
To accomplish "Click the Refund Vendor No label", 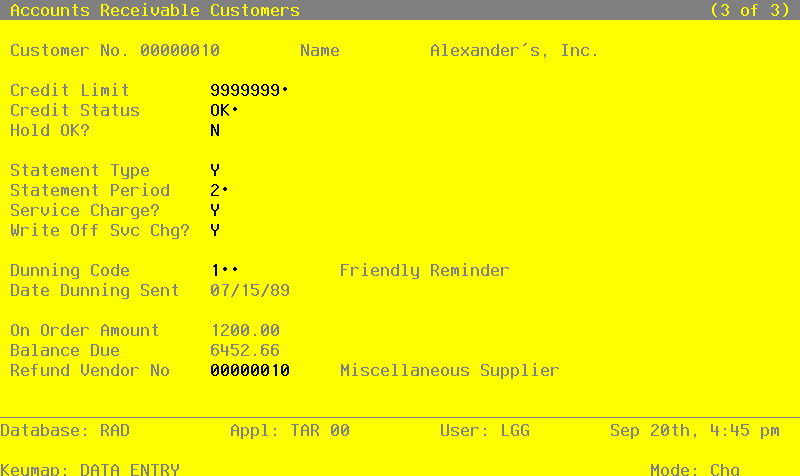I will [90, 370].
